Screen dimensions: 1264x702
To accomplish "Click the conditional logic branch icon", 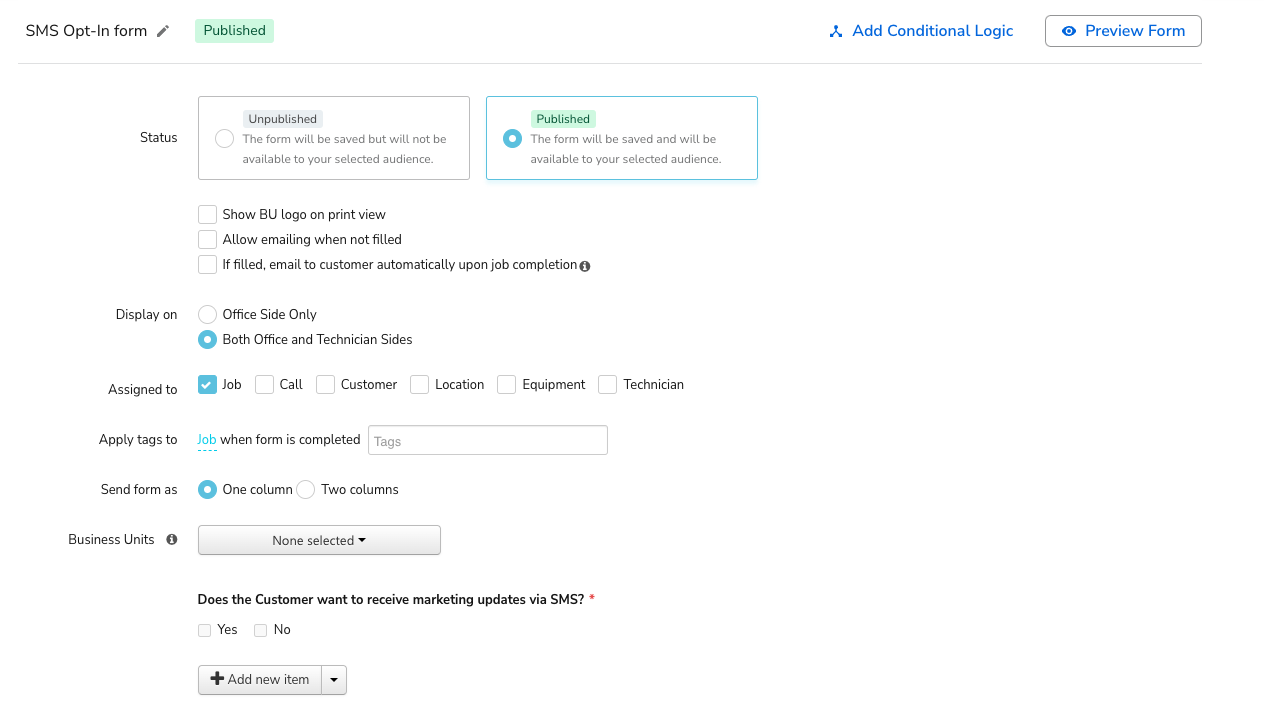I will [x=836, y=31].
